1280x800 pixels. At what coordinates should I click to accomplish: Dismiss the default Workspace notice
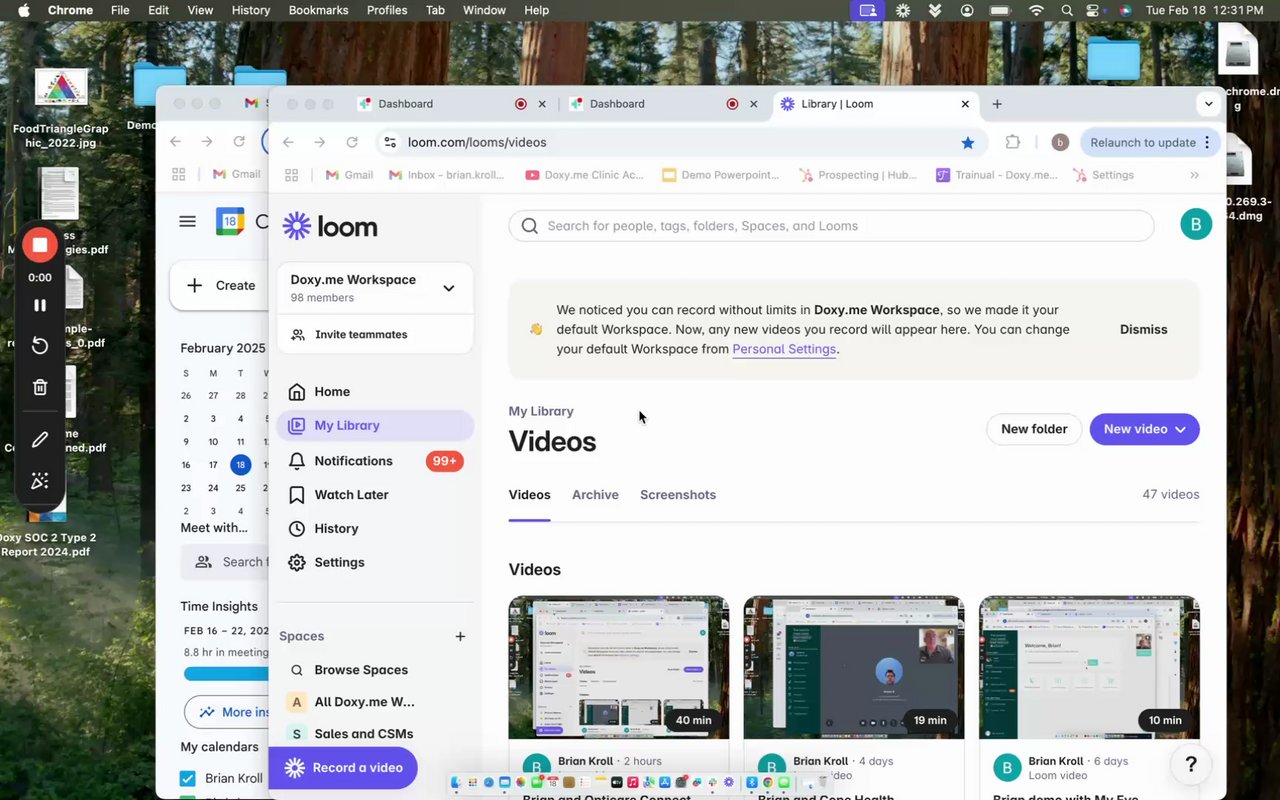(1144, 329)
